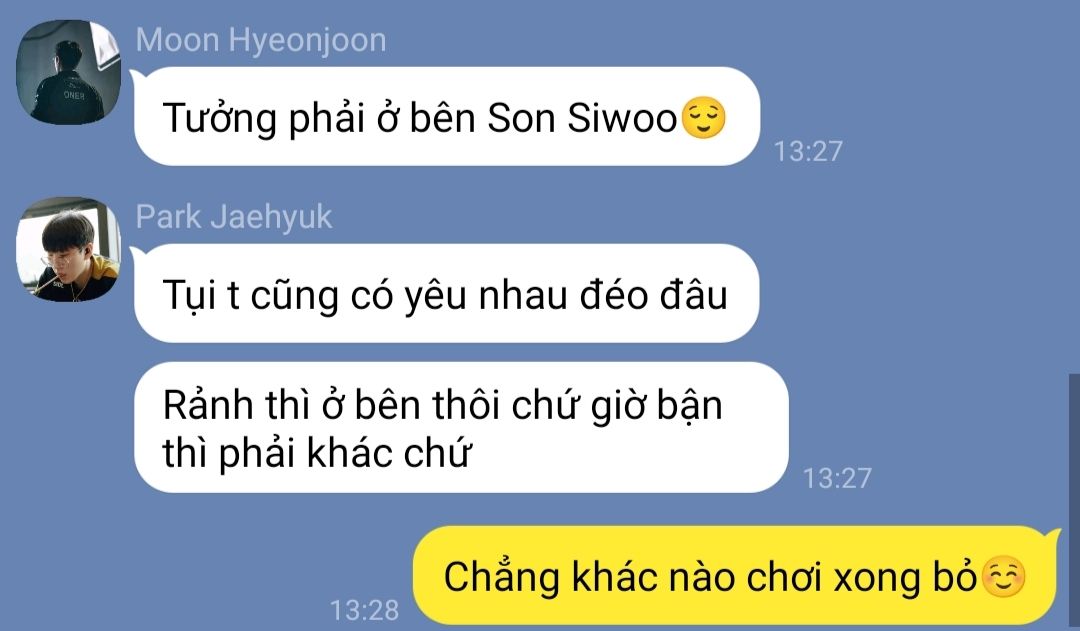Click the words 'thì phải khác chứ' in the two-line message
This screenshot has width=1080, height=631.
point(317,453)
